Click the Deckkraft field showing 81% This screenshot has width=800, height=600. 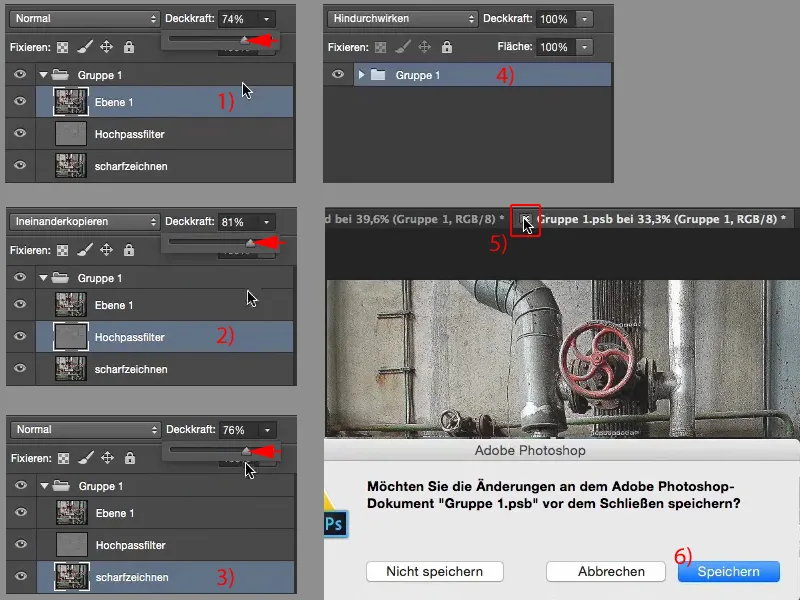click(238, 222)
